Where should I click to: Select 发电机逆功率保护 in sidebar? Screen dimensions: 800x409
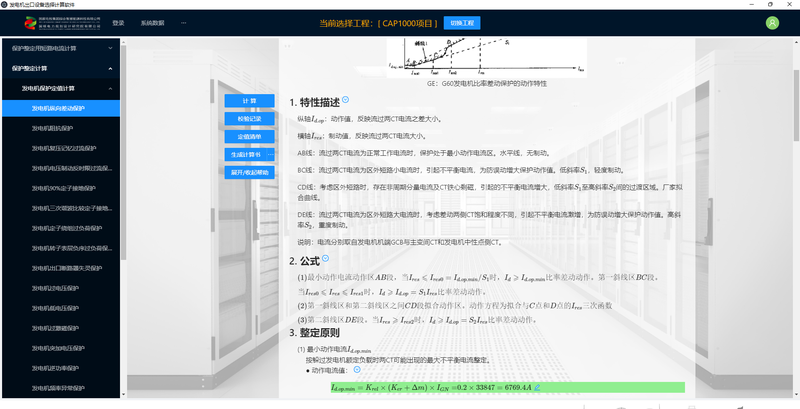pos(61,368)
